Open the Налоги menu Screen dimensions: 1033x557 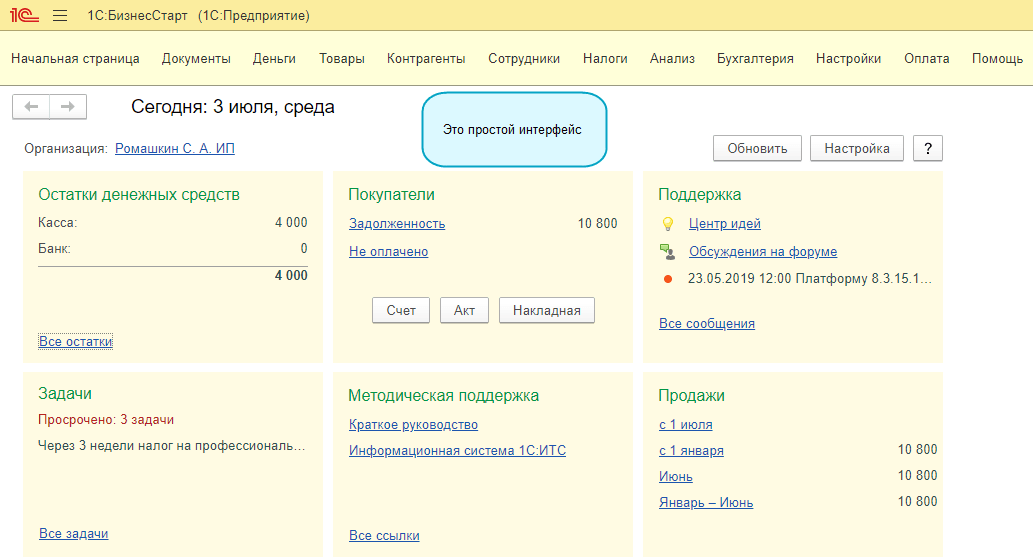pos(605,59)
